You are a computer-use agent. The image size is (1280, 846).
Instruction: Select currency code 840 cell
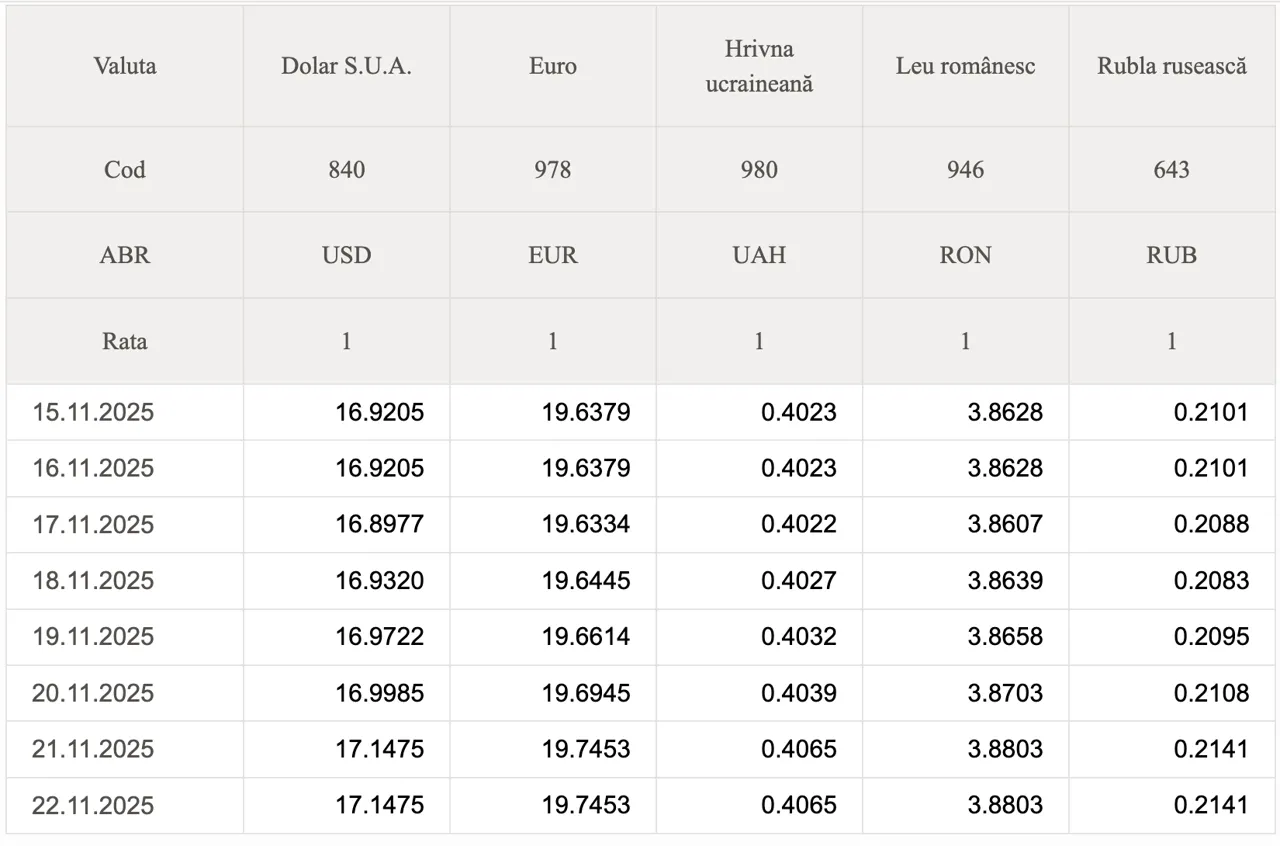(346, 169)
